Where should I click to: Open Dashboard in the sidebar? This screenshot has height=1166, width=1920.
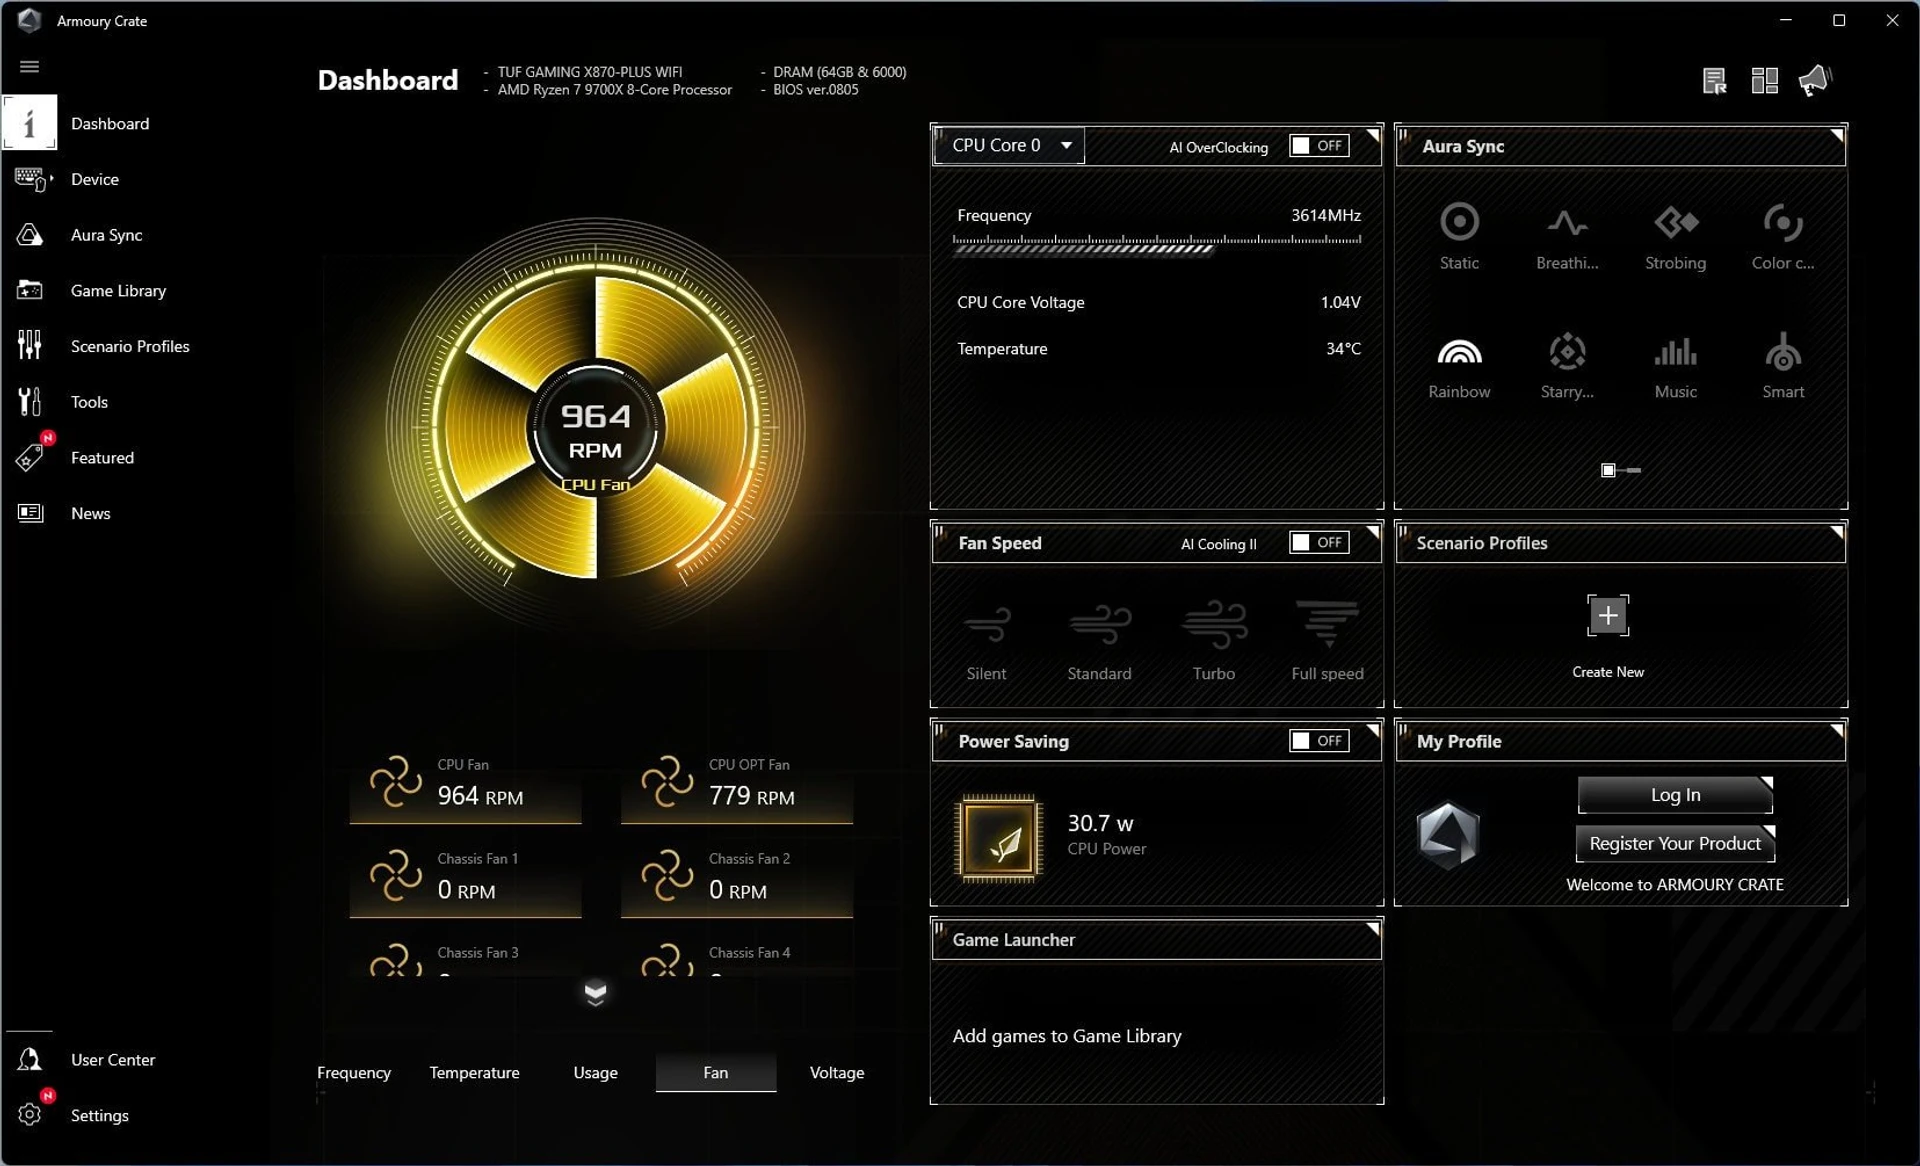pos(110,123)
